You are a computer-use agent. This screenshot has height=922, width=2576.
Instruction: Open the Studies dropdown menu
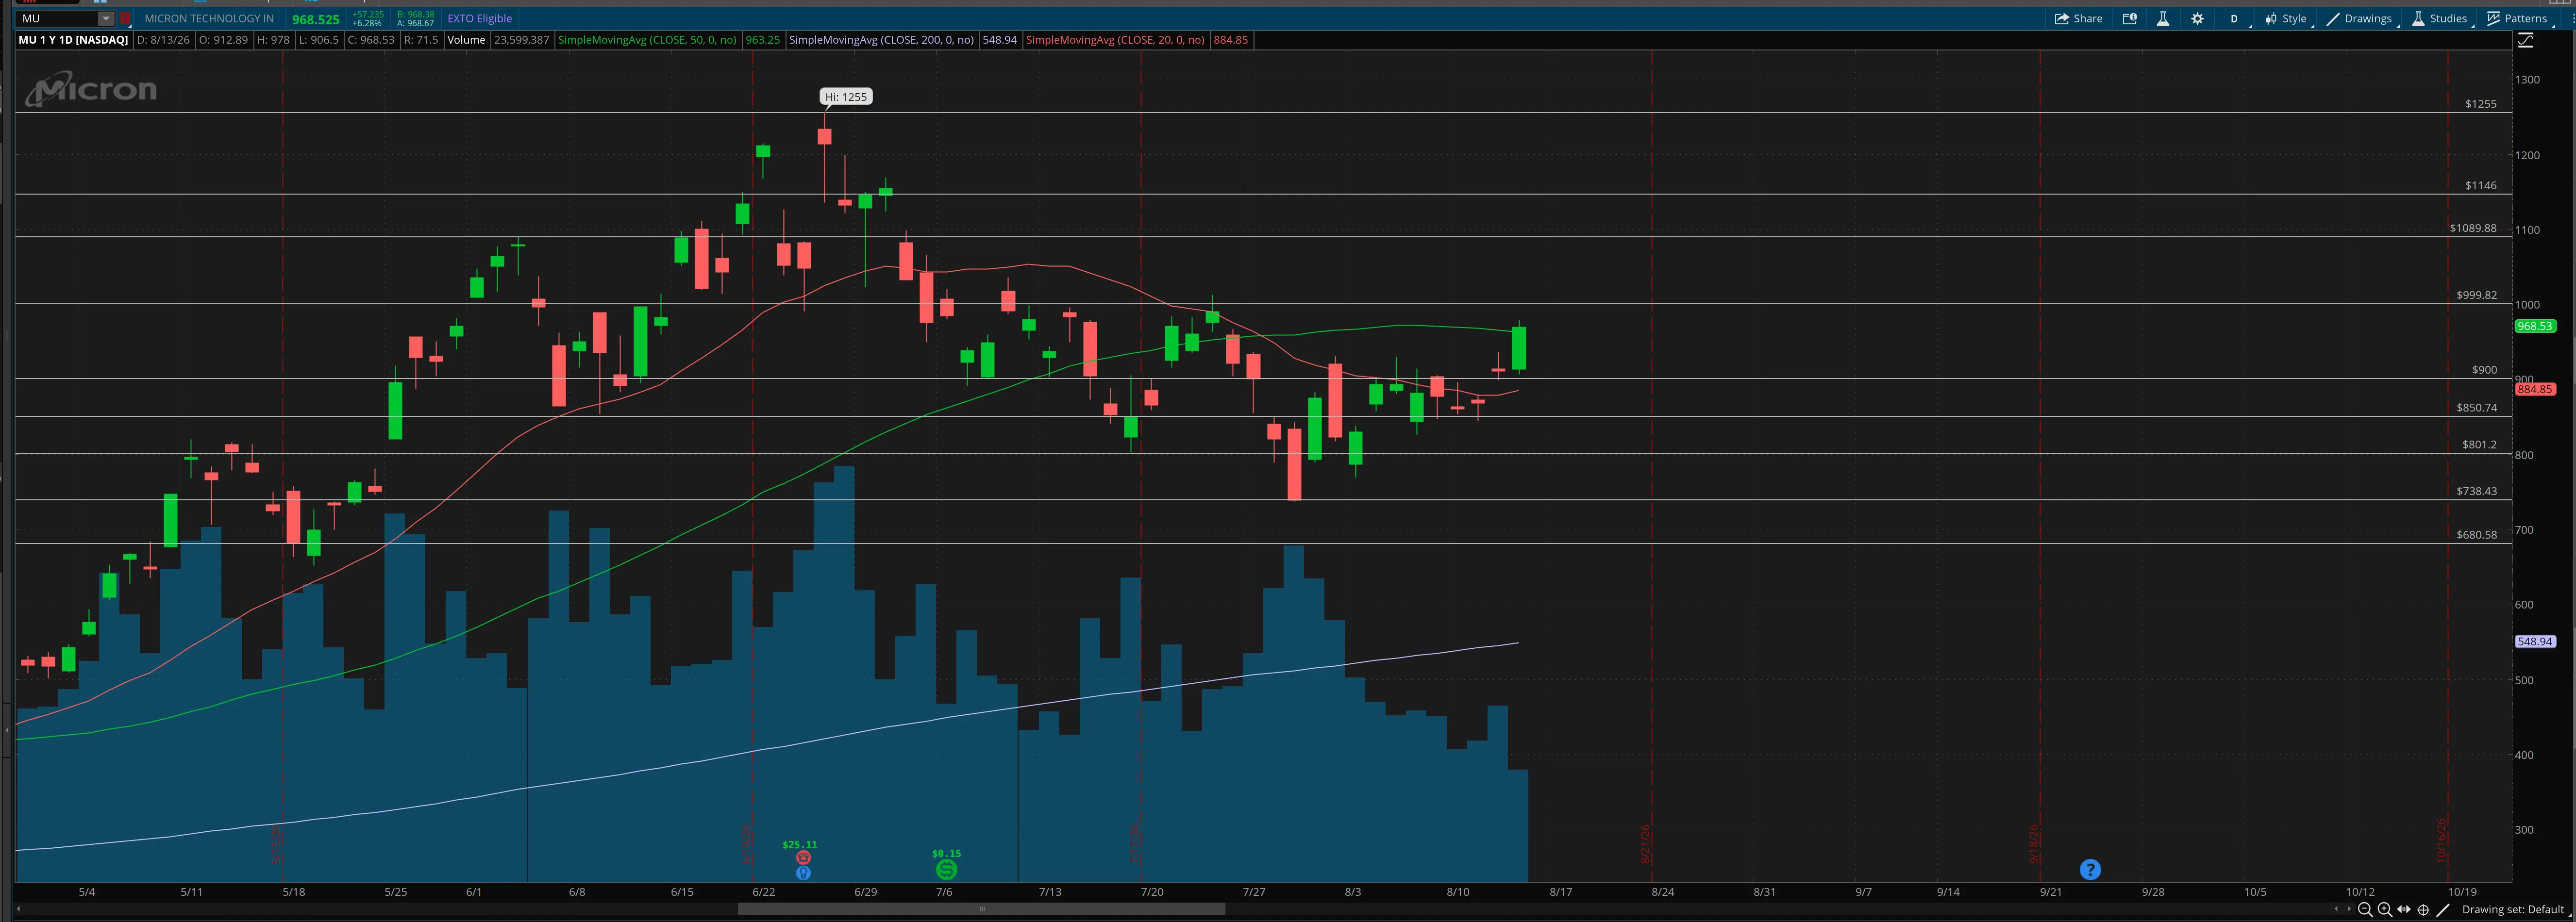coord(2439,18)
